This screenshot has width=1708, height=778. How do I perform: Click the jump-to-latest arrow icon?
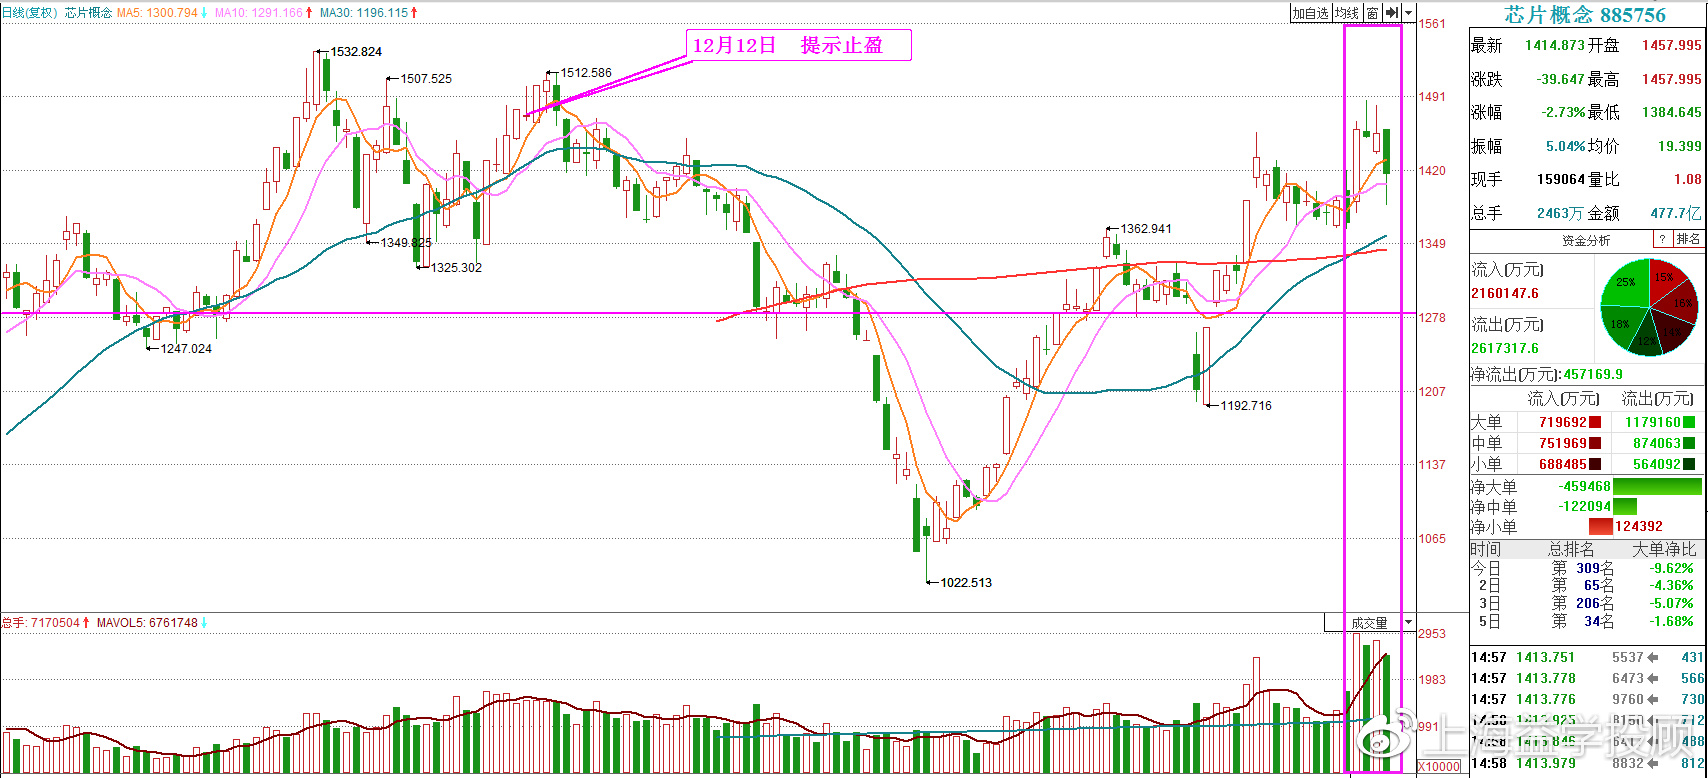pyautogui.click(x=1391, y=13)
